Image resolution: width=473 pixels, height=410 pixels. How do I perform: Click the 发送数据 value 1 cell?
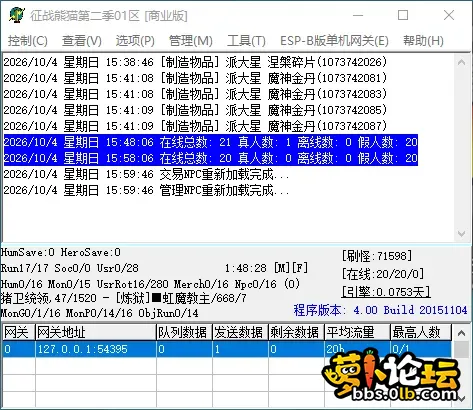[x=240, y=349]
